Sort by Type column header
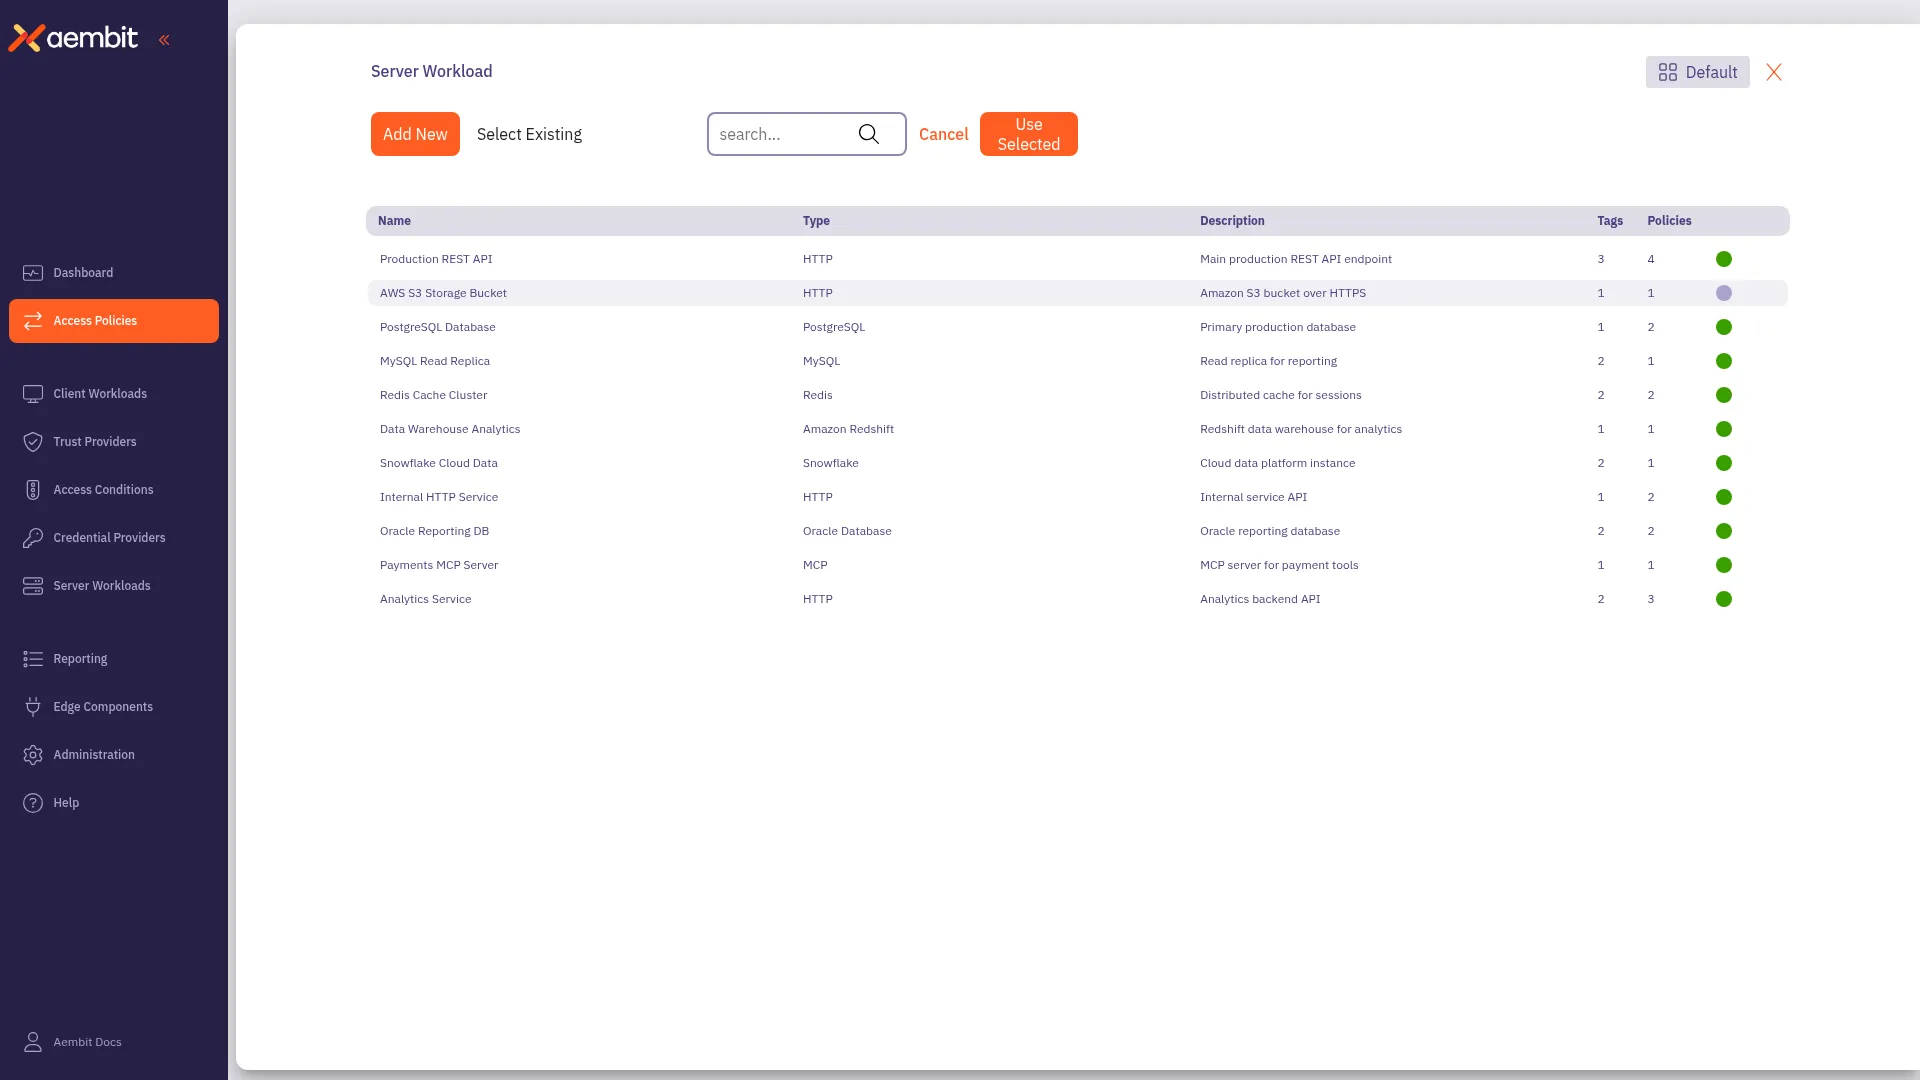The width and height of the screenshot is (1920, 1080). (816, 221)
